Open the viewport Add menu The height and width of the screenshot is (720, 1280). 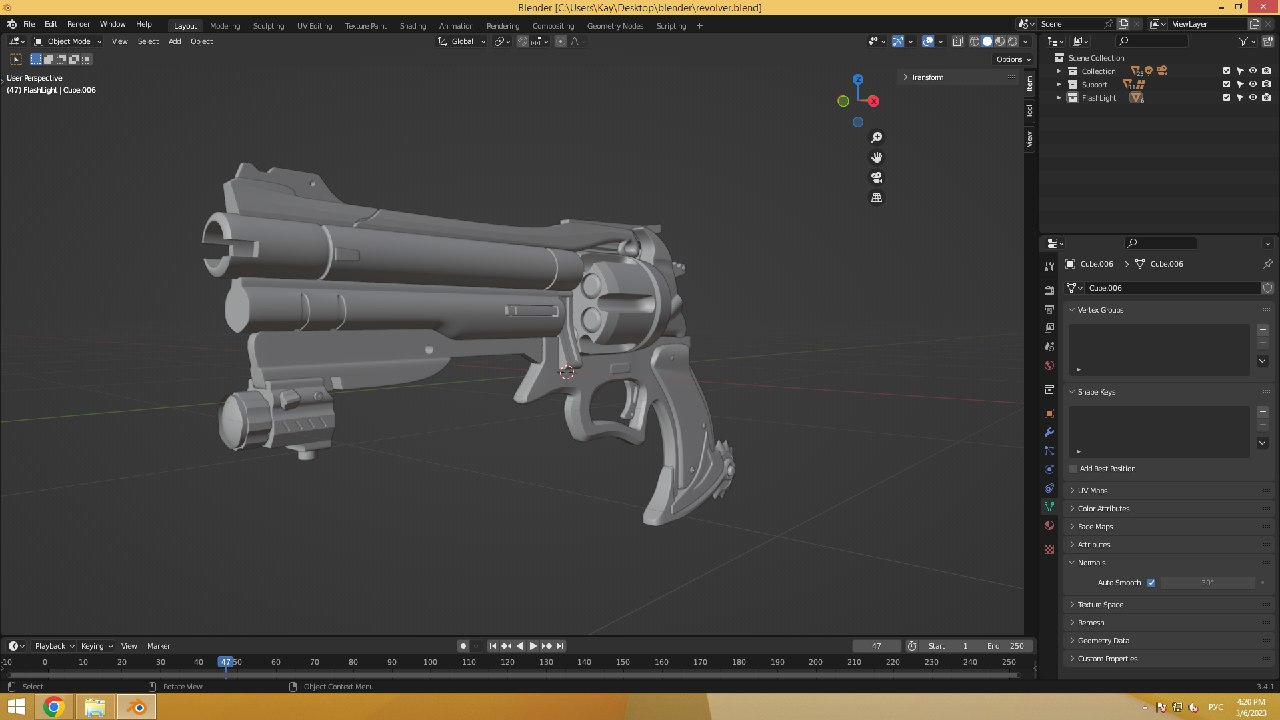[175, 41]
